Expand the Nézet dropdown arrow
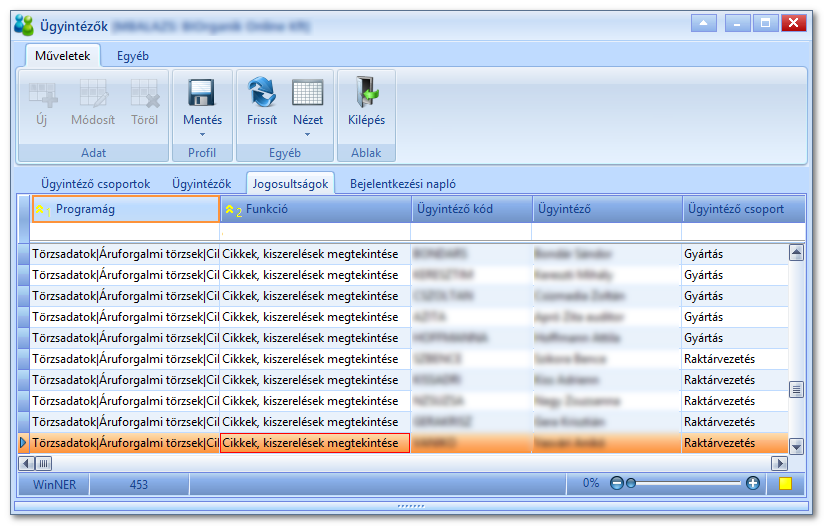Viewport: 824px width, 526px height. pyautogui.click(x=307, y=135)
